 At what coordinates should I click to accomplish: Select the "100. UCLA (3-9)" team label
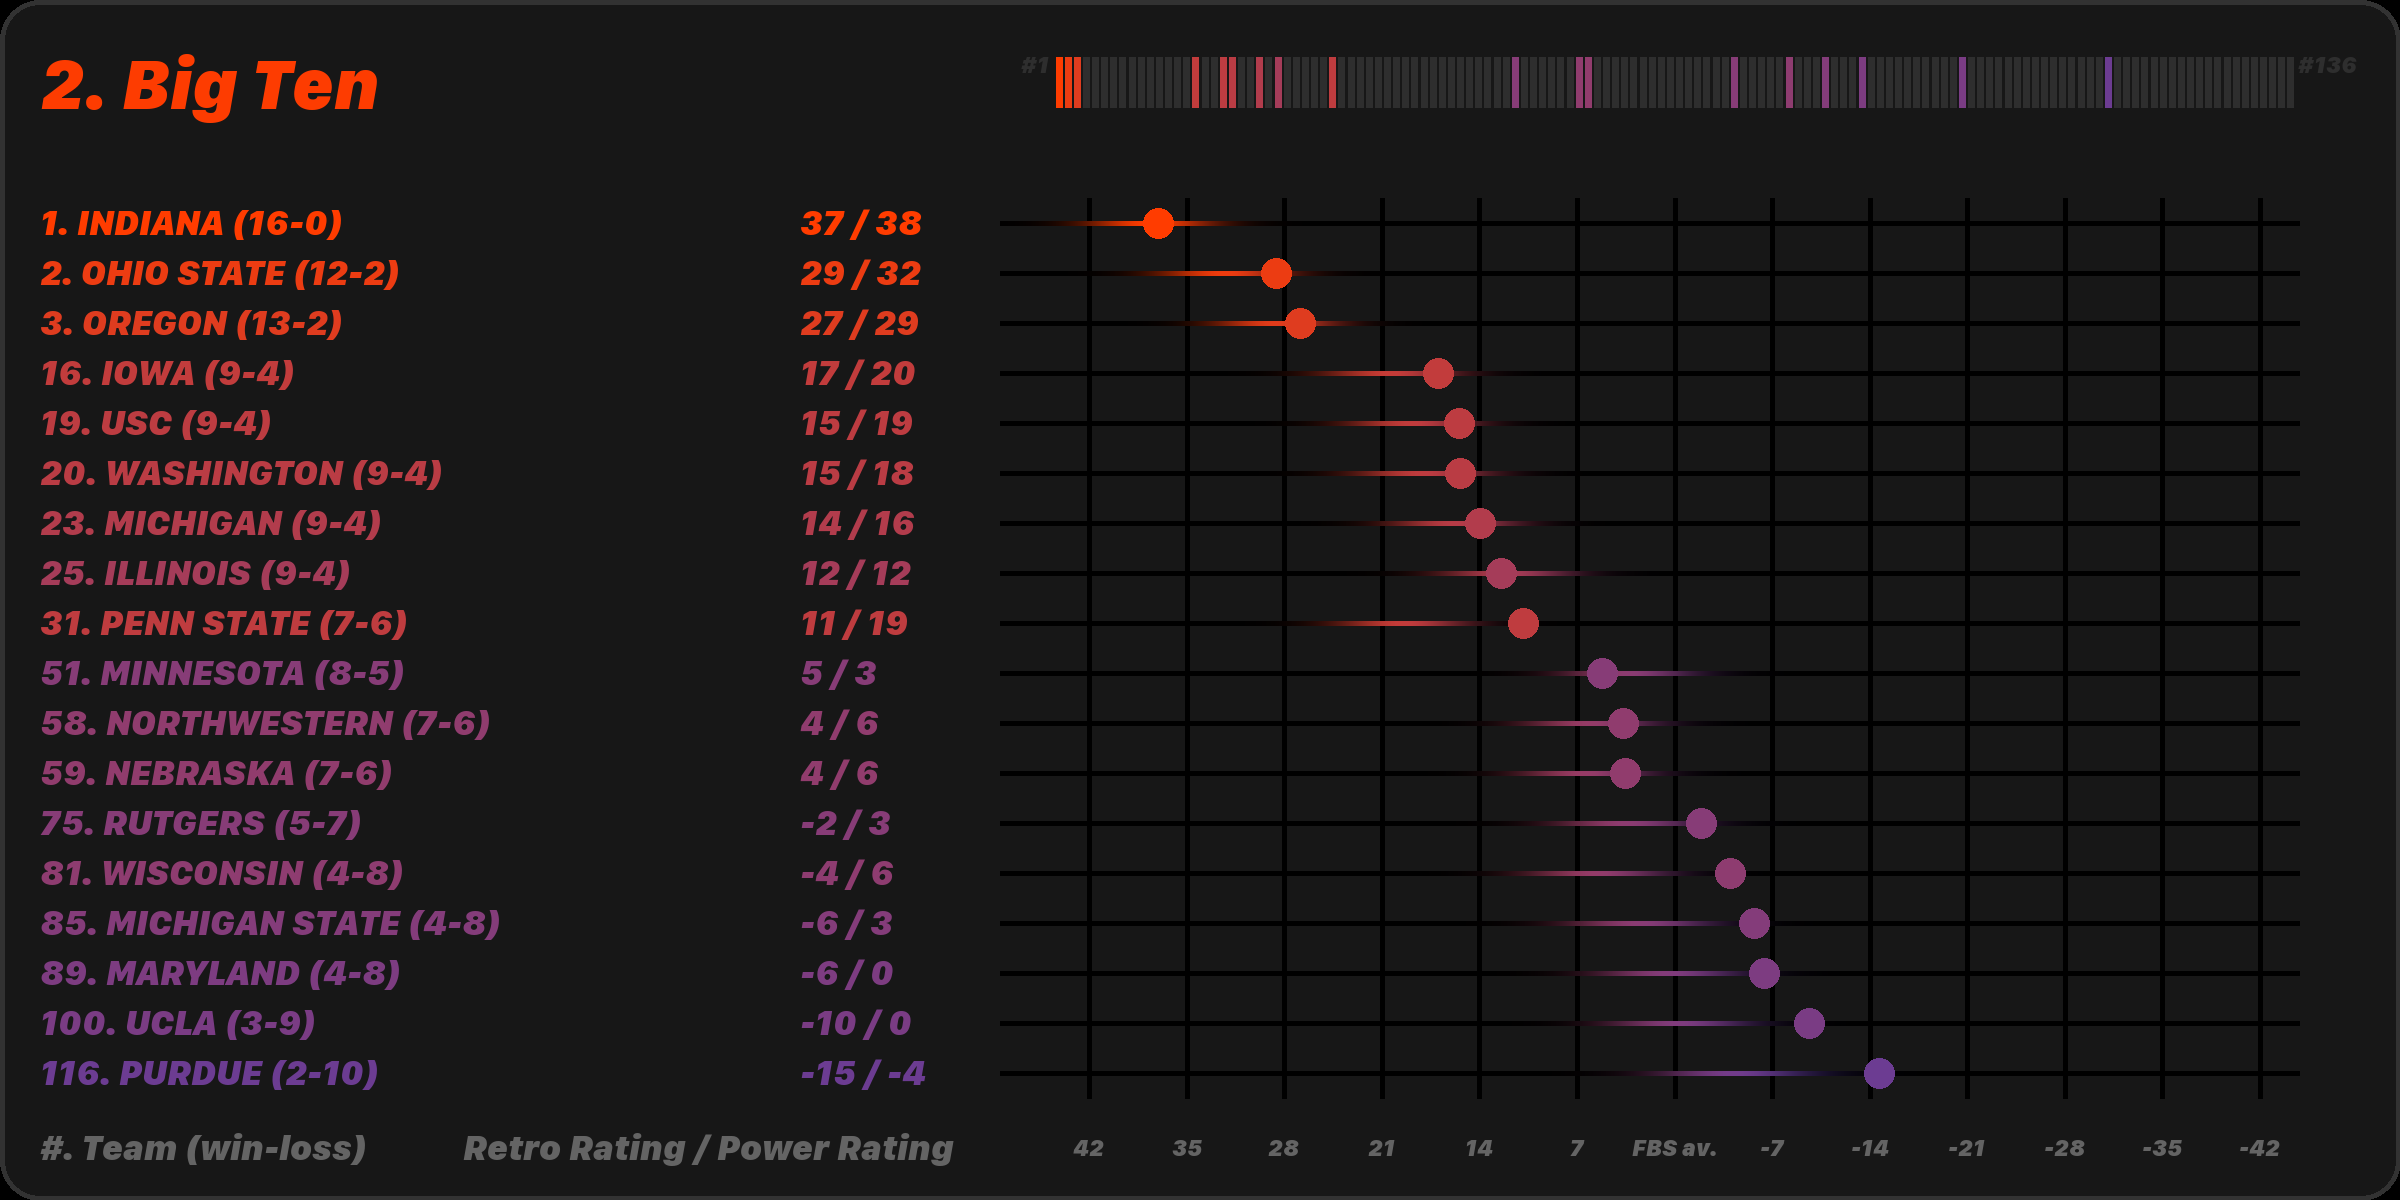click(x=178, y=1023)
